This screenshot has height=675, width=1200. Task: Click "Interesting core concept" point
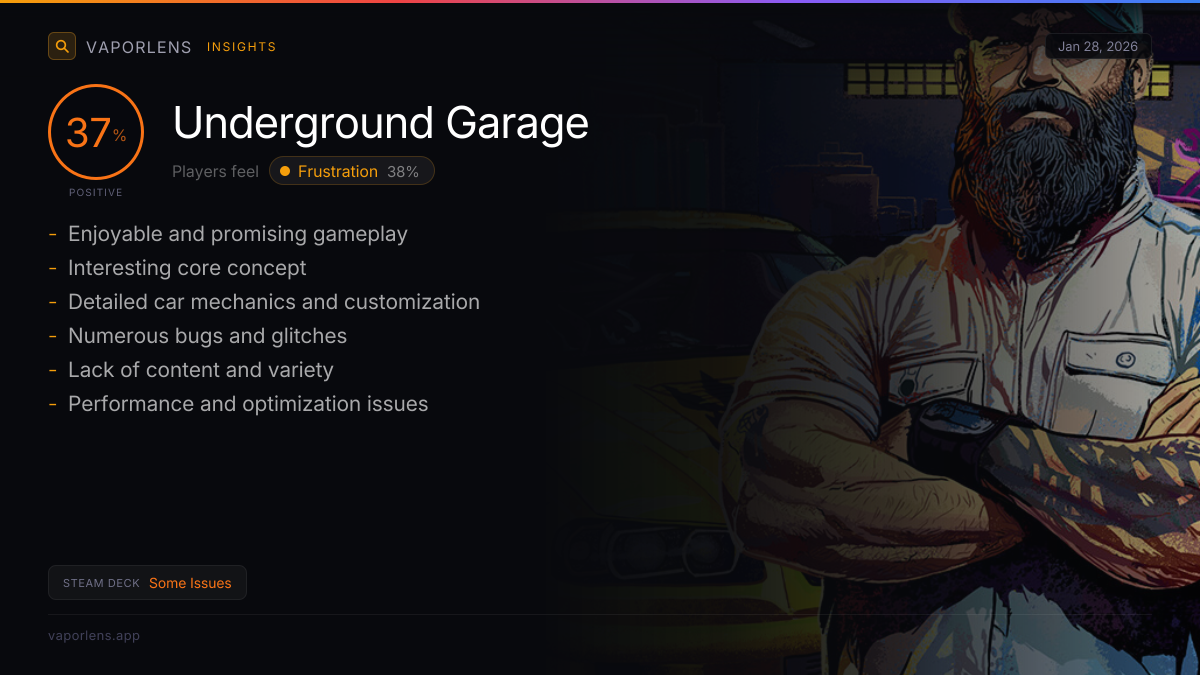(187, 268)
